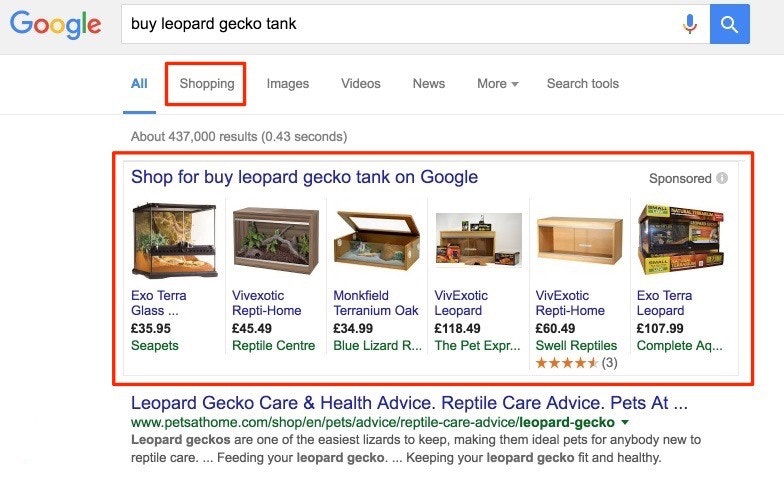
Task: Open the Exo Terra Leopard product link
Action: (665, 303)
